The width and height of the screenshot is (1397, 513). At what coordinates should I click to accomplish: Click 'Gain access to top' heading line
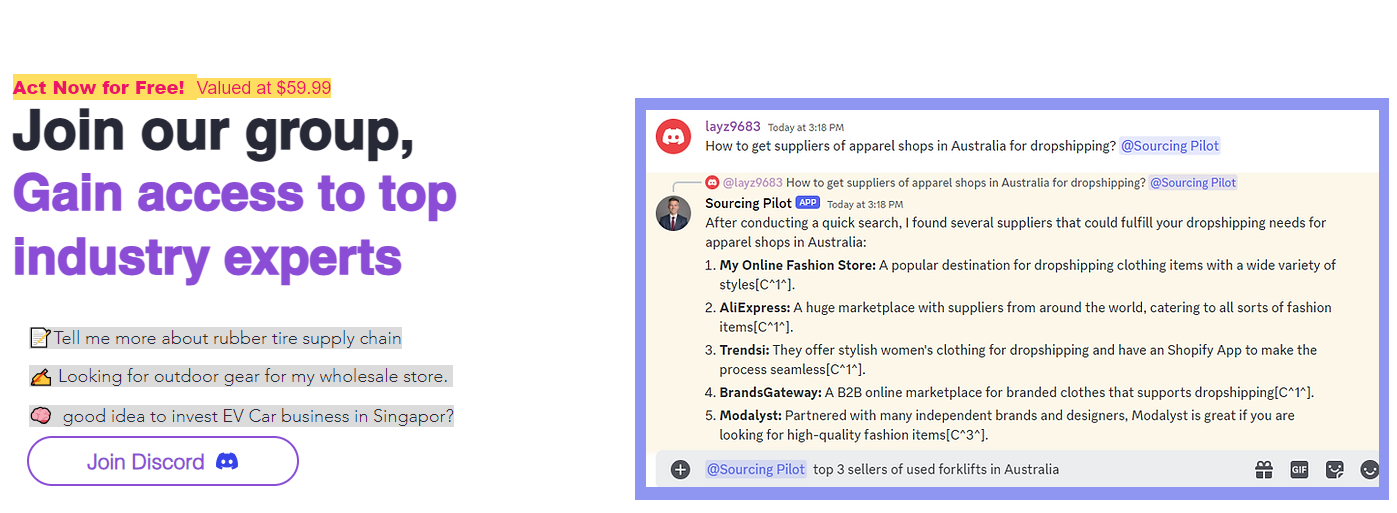point(235,194)
